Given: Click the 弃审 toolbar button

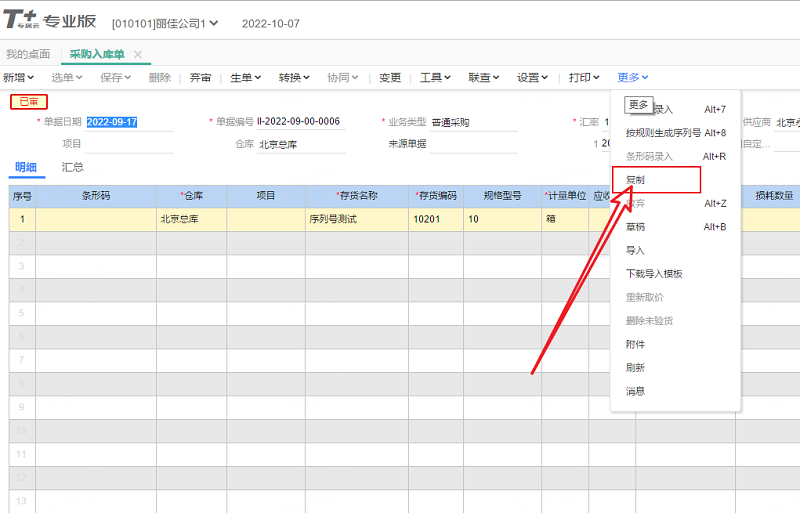Looking at the screenshot, I should [x=200, y=77].
